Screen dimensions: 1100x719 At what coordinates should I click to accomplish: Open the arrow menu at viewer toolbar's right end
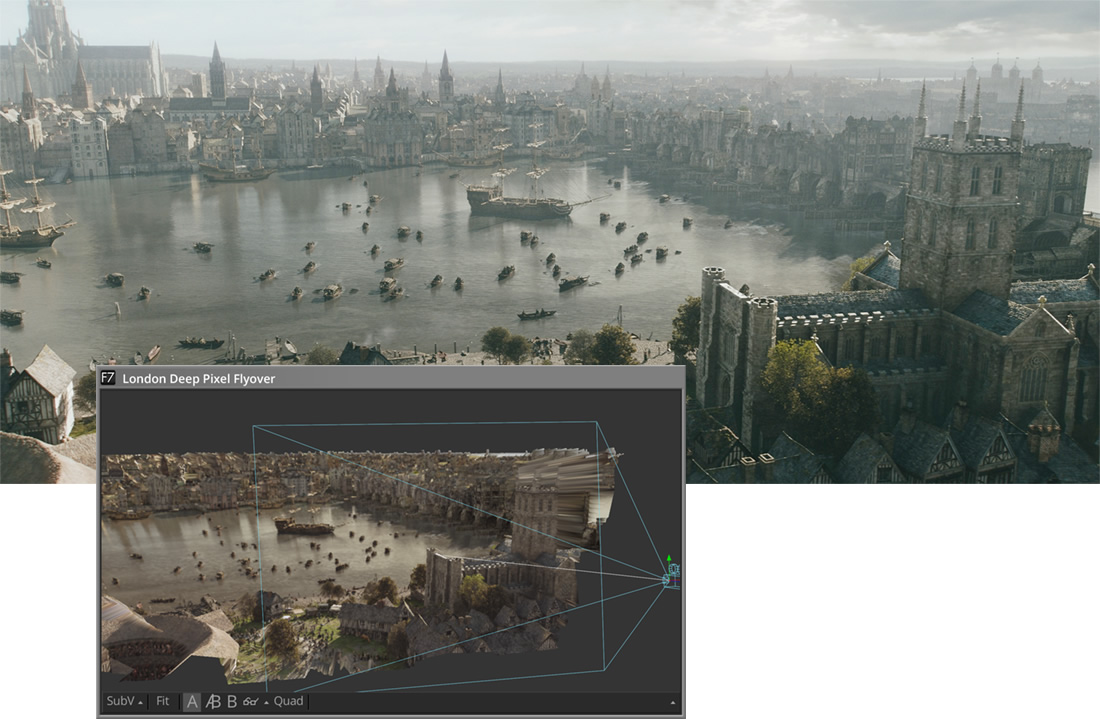pyautogui.click(x=672, y=703)
